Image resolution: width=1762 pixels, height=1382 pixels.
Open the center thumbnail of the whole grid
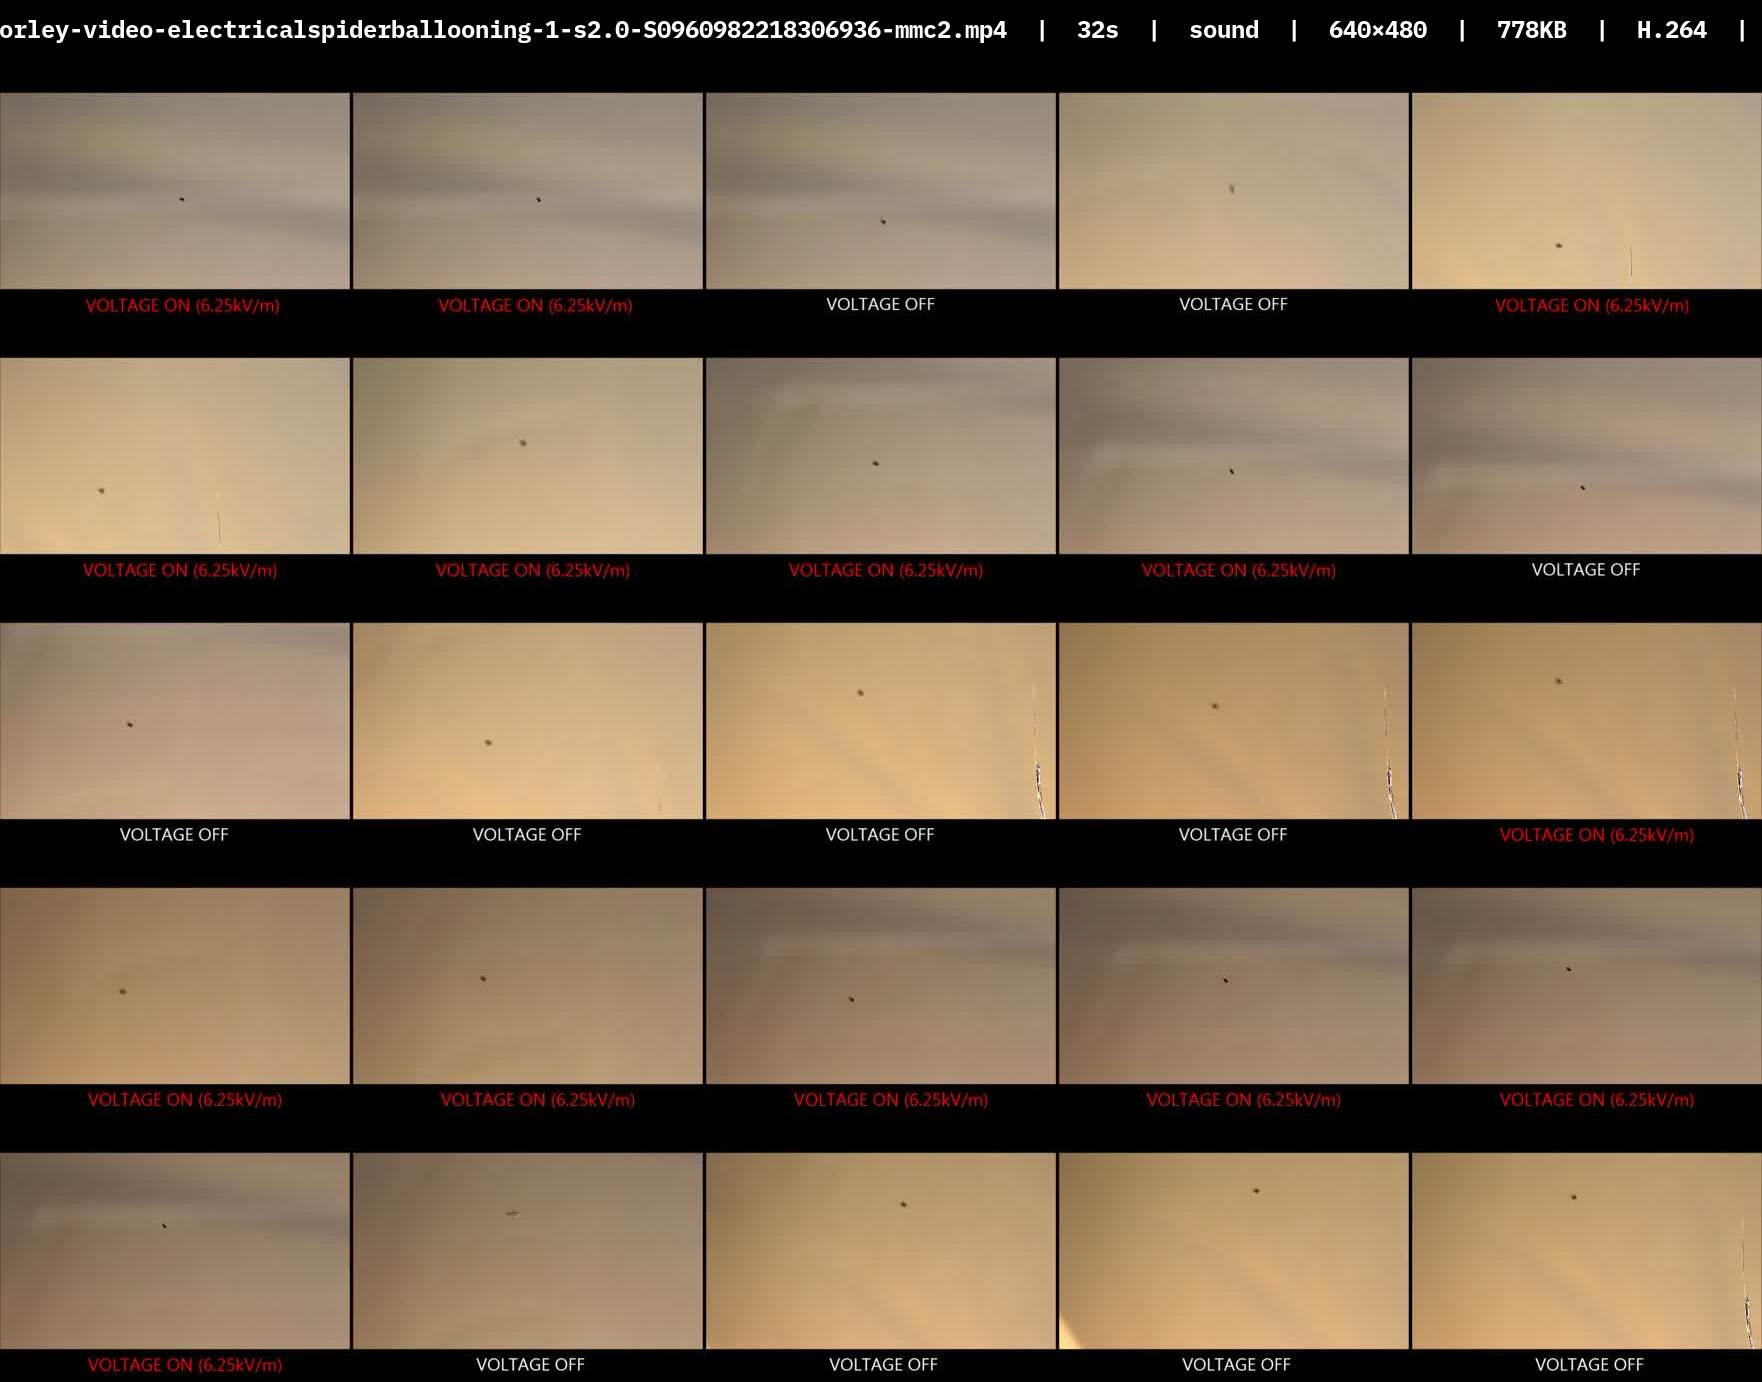(880, 721)
